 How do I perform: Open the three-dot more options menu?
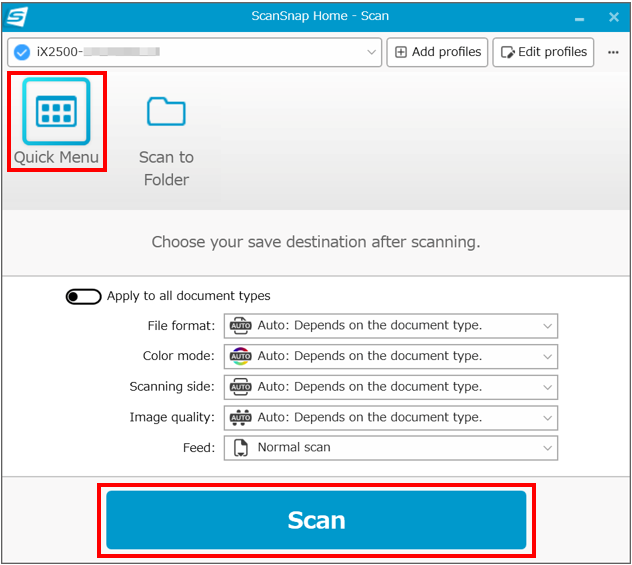click(613, 52)
